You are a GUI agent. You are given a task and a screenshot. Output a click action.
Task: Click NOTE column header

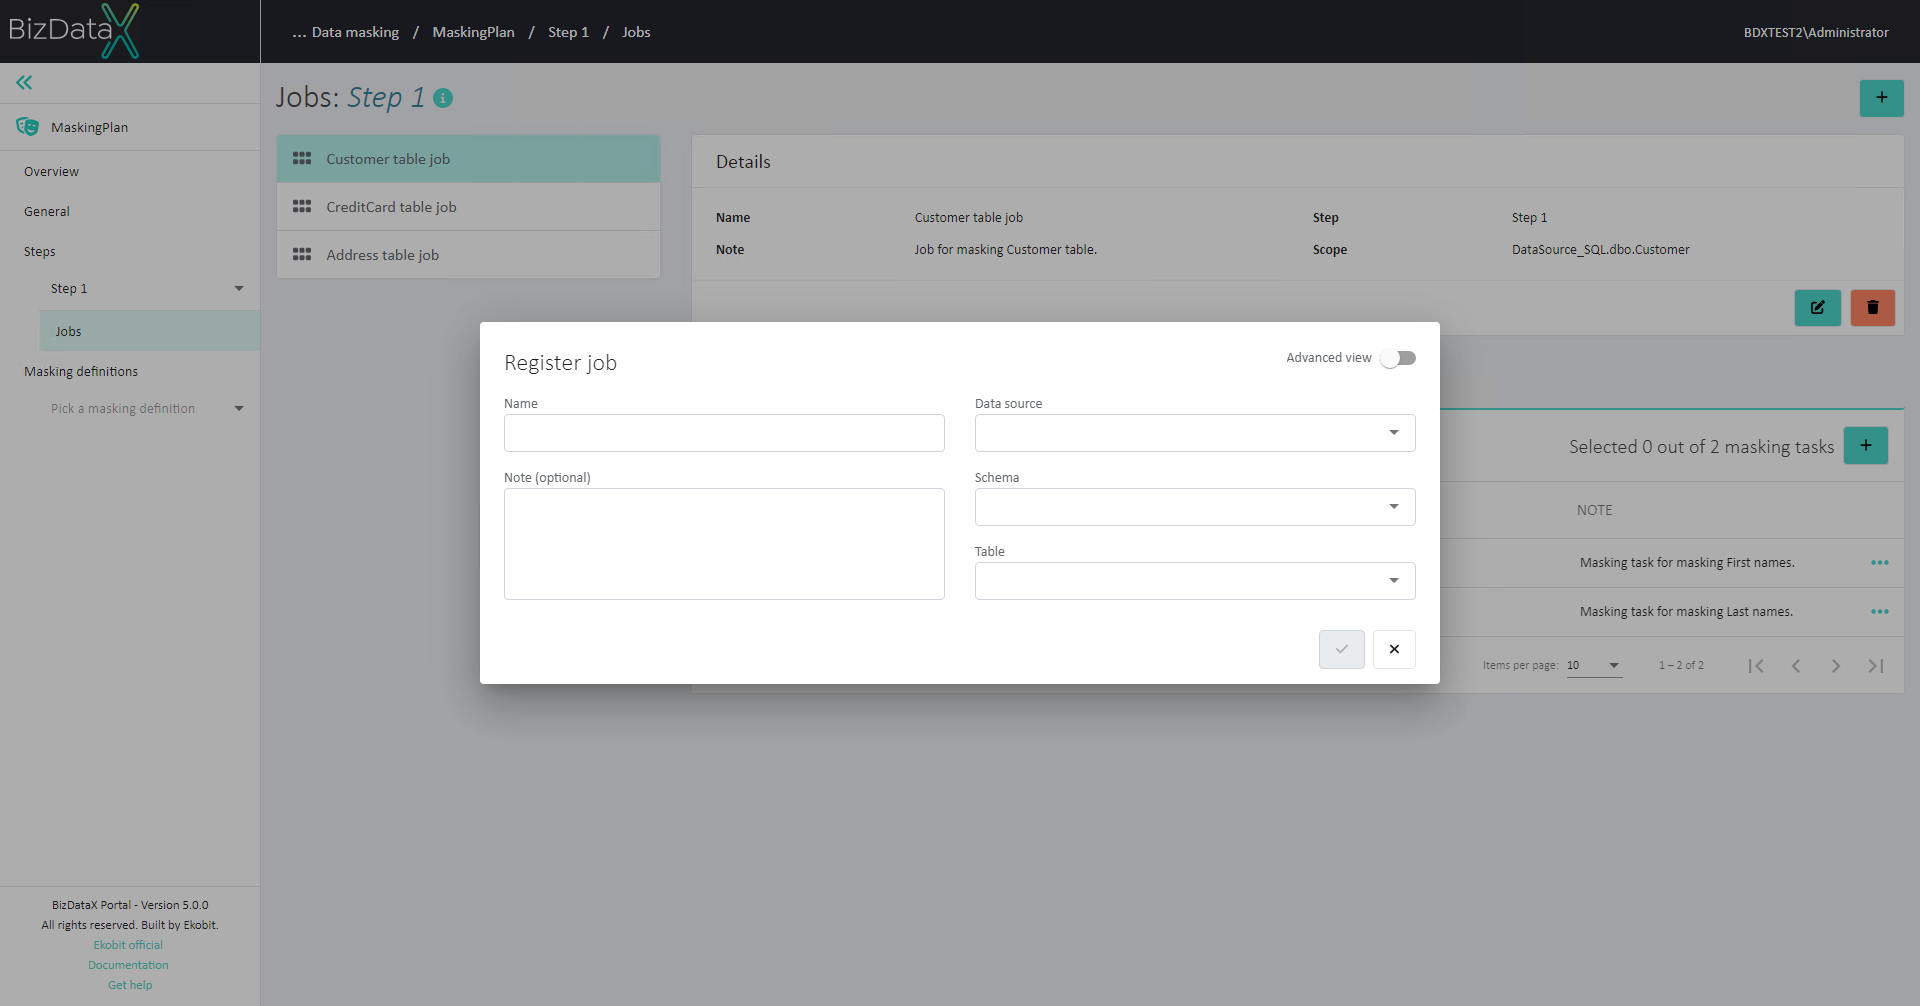pos(1594,510)
